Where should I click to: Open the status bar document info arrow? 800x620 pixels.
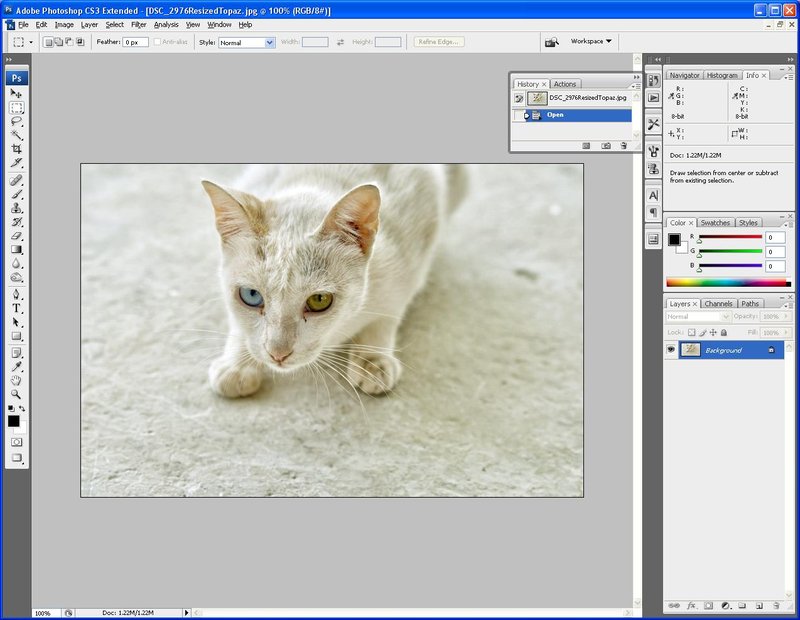186,612
